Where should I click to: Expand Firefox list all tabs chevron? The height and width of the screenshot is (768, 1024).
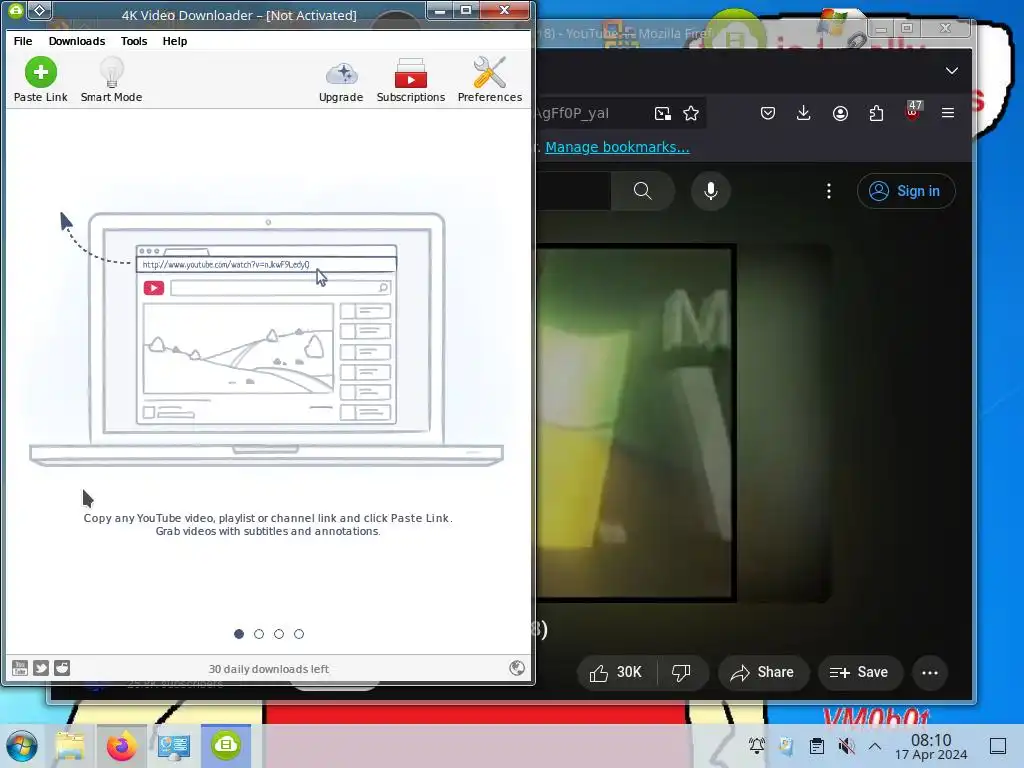(952, 71)
